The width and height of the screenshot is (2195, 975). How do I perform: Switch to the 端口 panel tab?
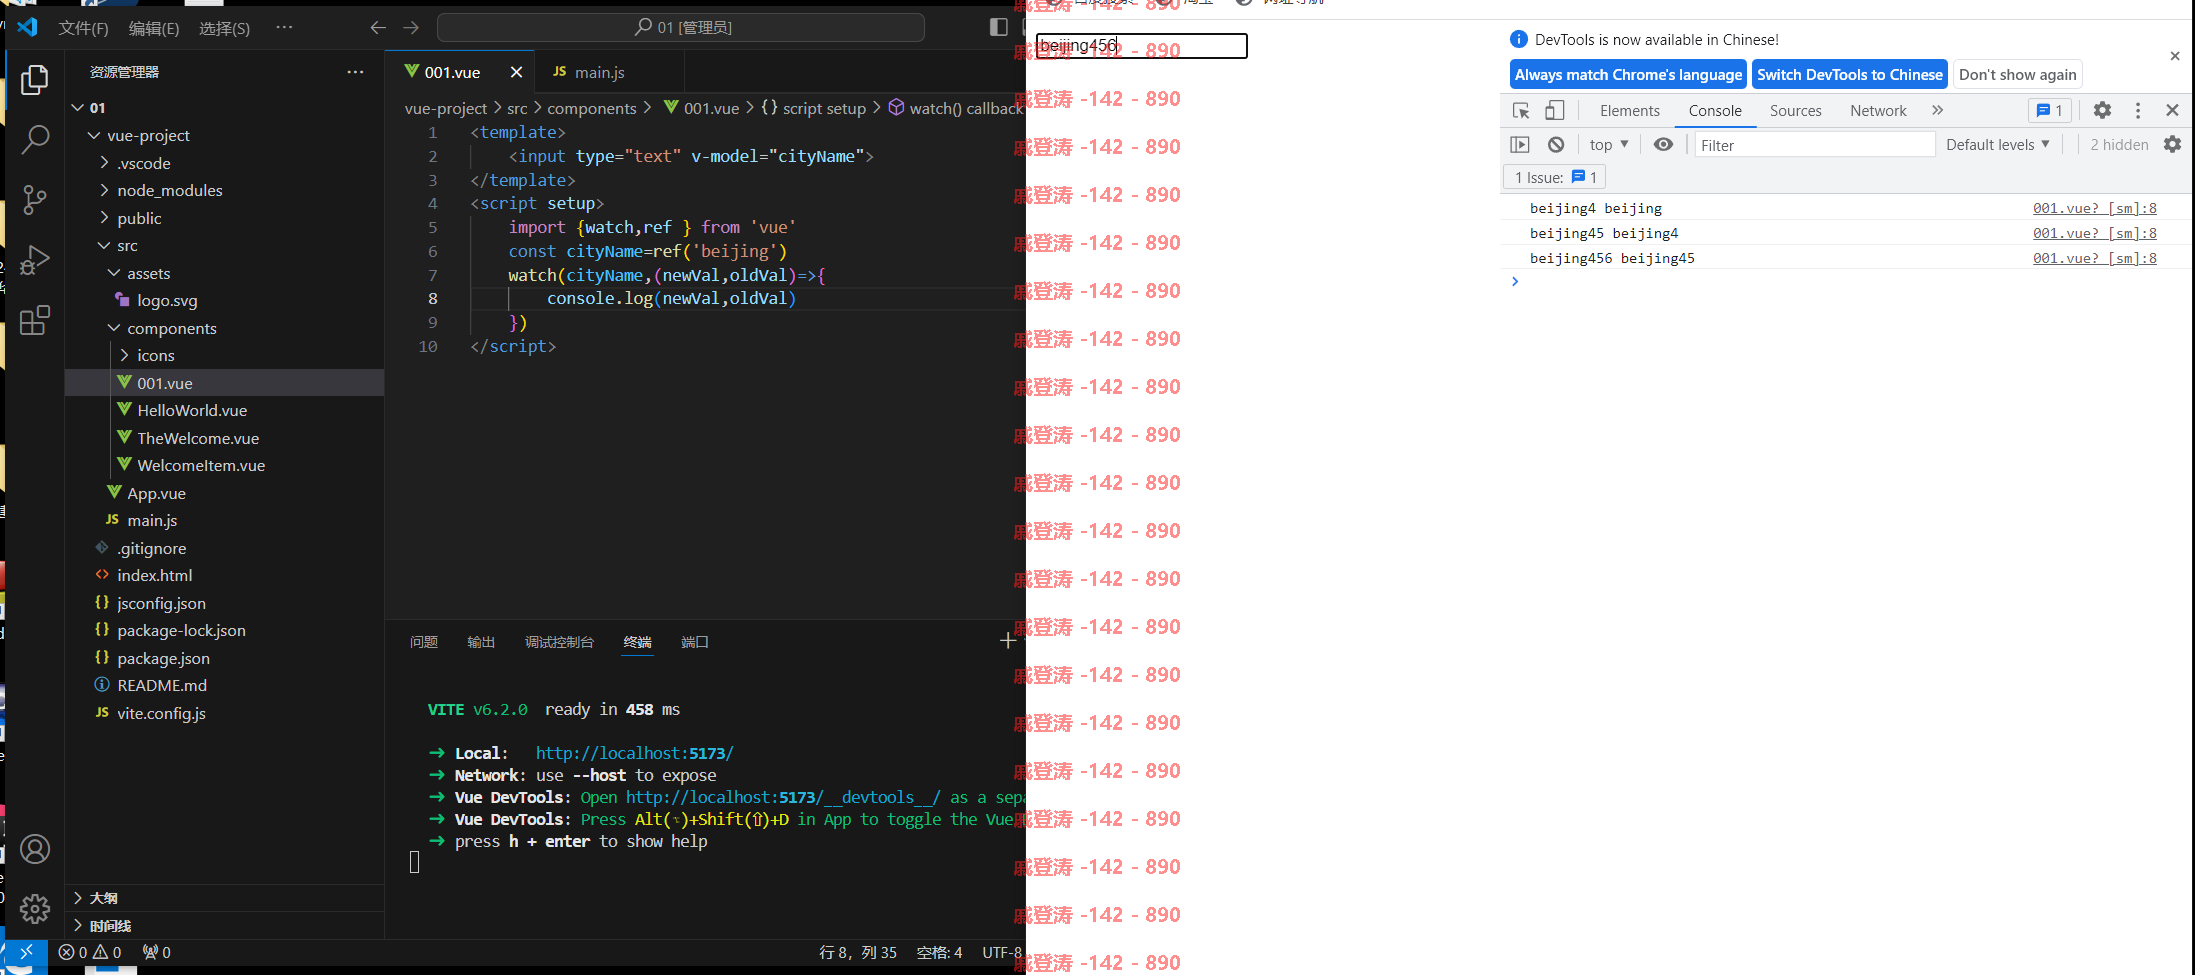[x=695, y=642]
